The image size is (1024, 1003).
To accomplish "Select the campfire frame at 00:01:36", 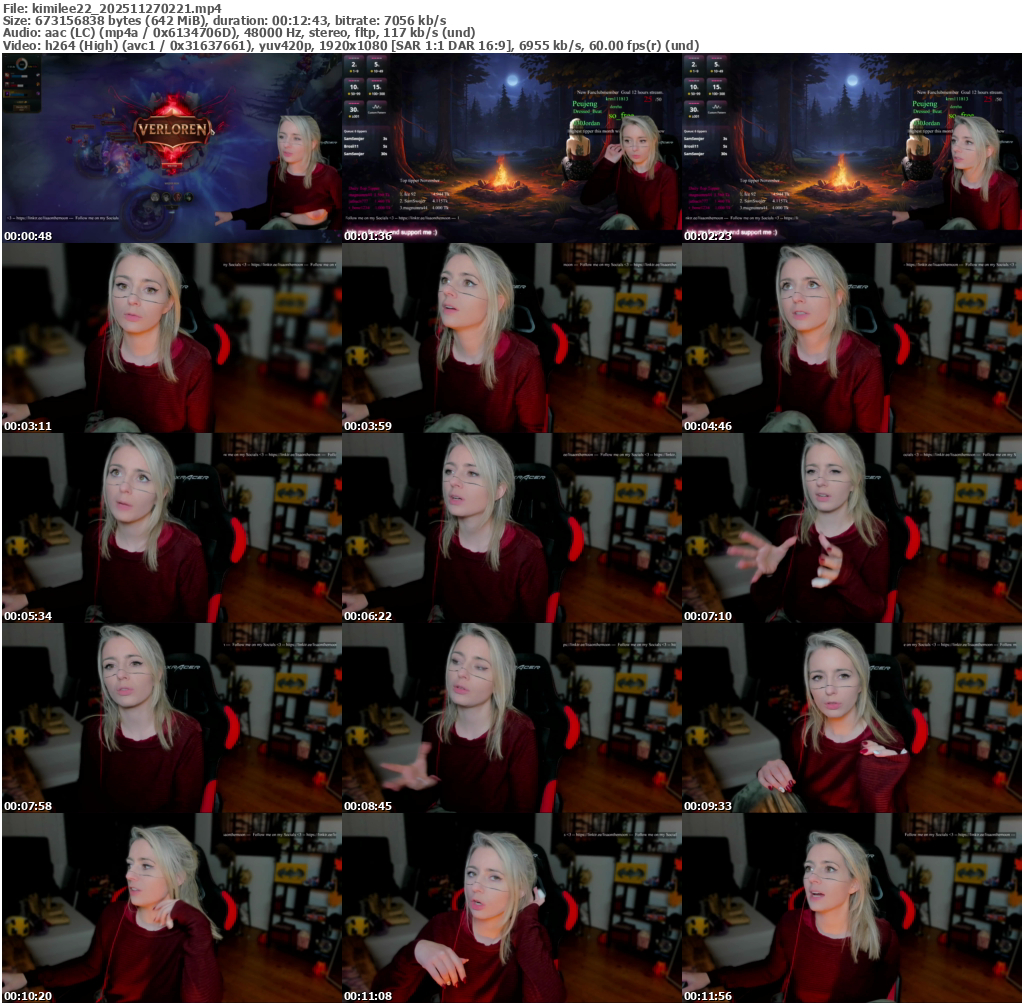I will click(511, 148).
